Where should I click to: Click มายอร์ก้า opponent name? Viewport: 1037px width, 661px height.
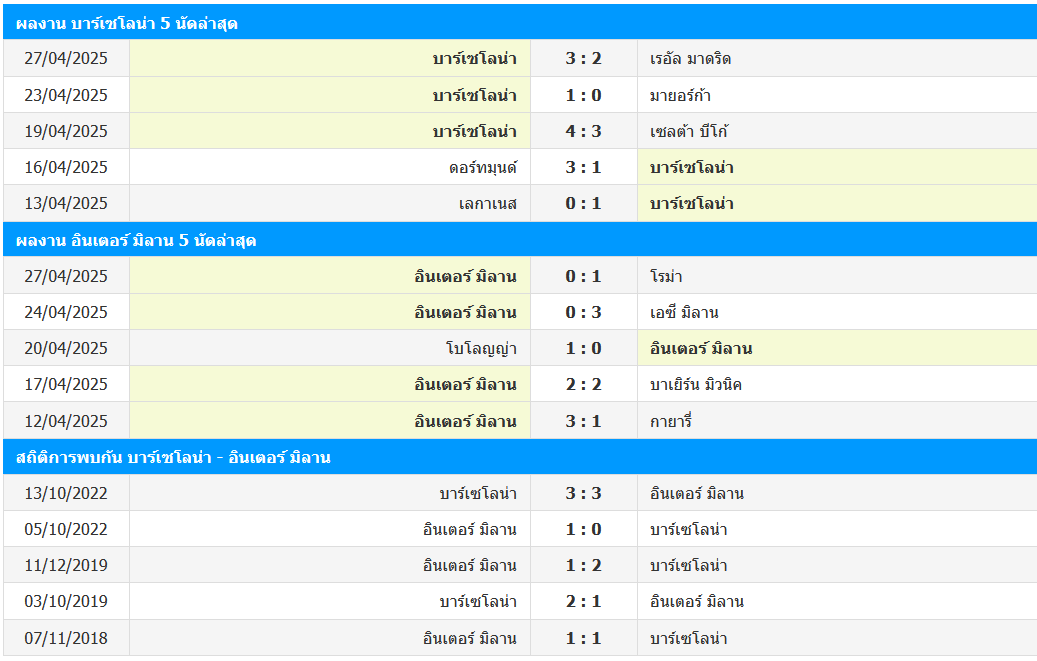[680, 95]
